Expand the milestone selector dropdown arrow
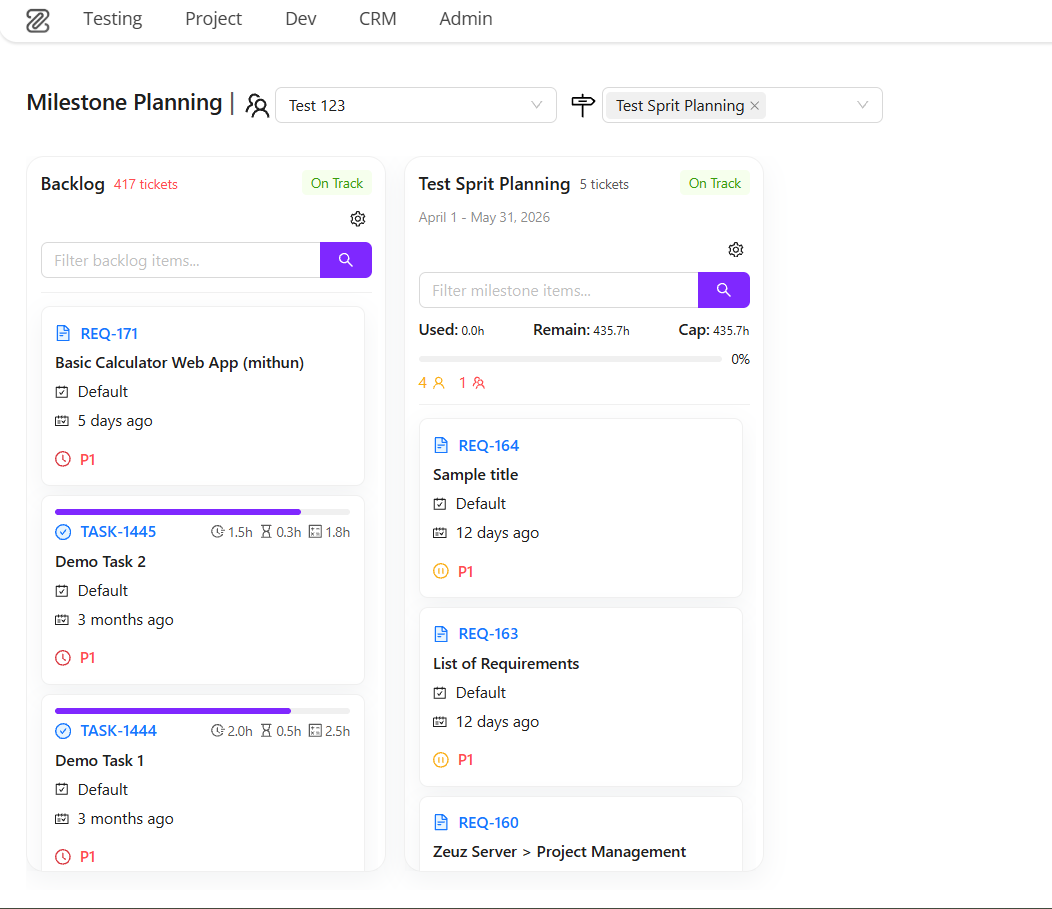The width and height of the screenshot is (1052, 909). click(862, 105)
